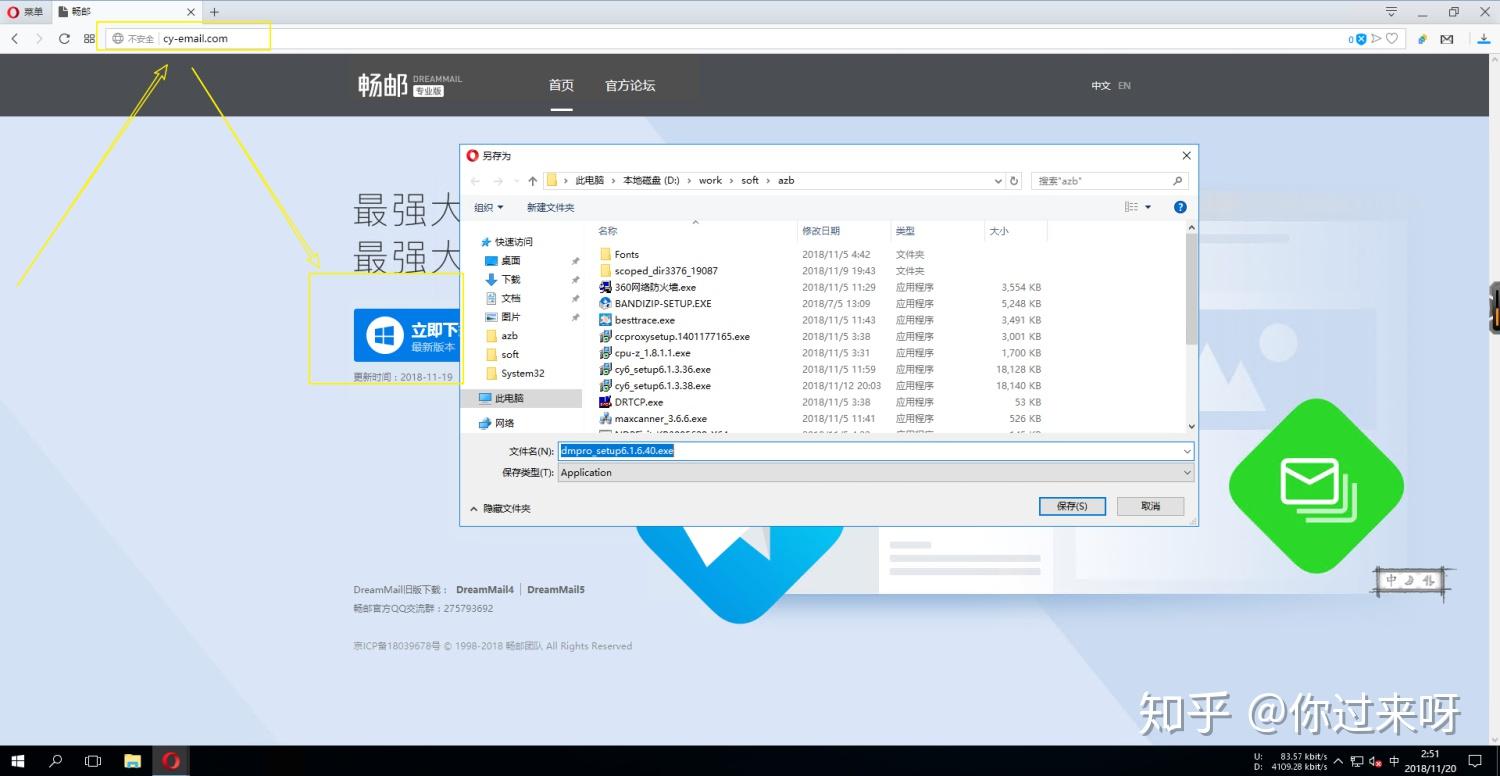Toggle the bookmark heart in address bar
The image size is (1500, 776).
pyautogui.click(x=1390, y=38)
